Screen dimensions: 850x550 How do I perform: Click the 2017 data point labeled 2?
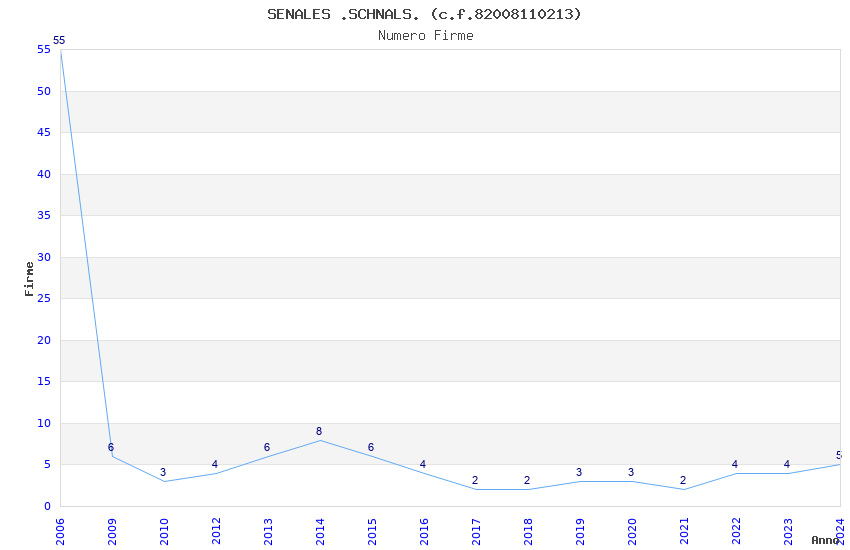click(x=475, y=489)
